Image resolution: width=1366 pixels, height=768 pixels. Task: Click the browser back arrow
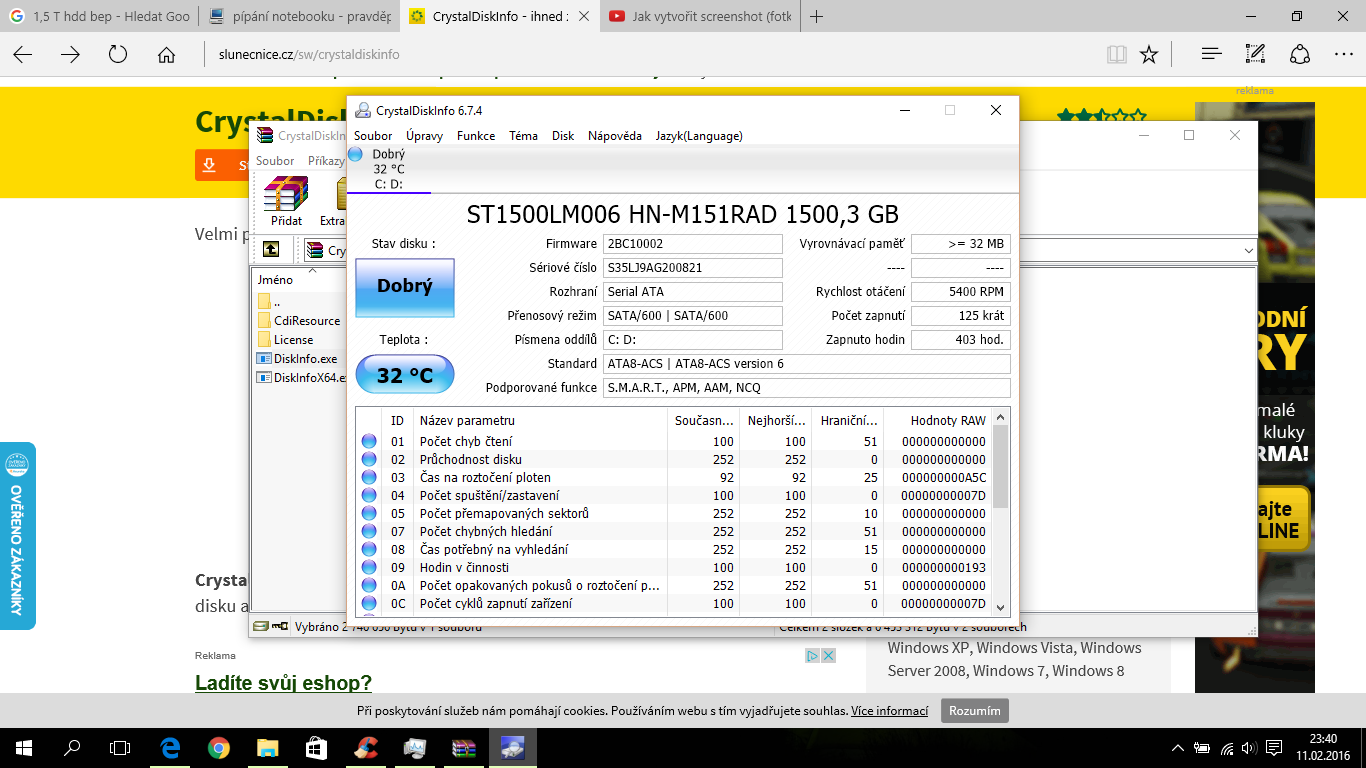[x=22, y=54]
